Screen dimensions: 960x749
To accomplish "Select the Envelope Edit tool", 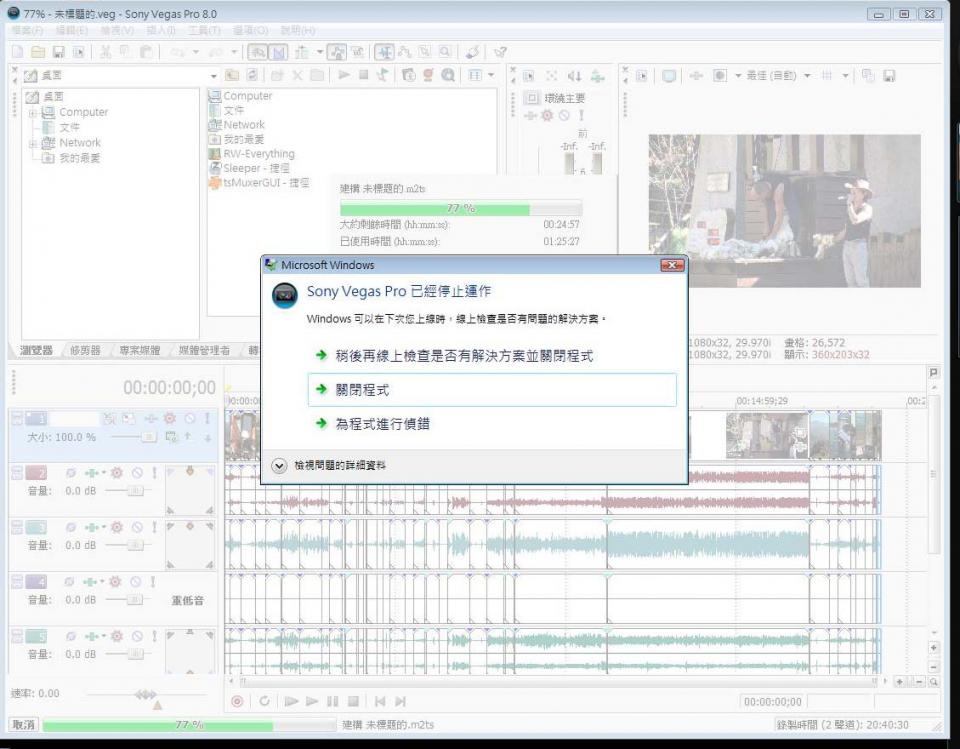I will (x=404, y=50).
